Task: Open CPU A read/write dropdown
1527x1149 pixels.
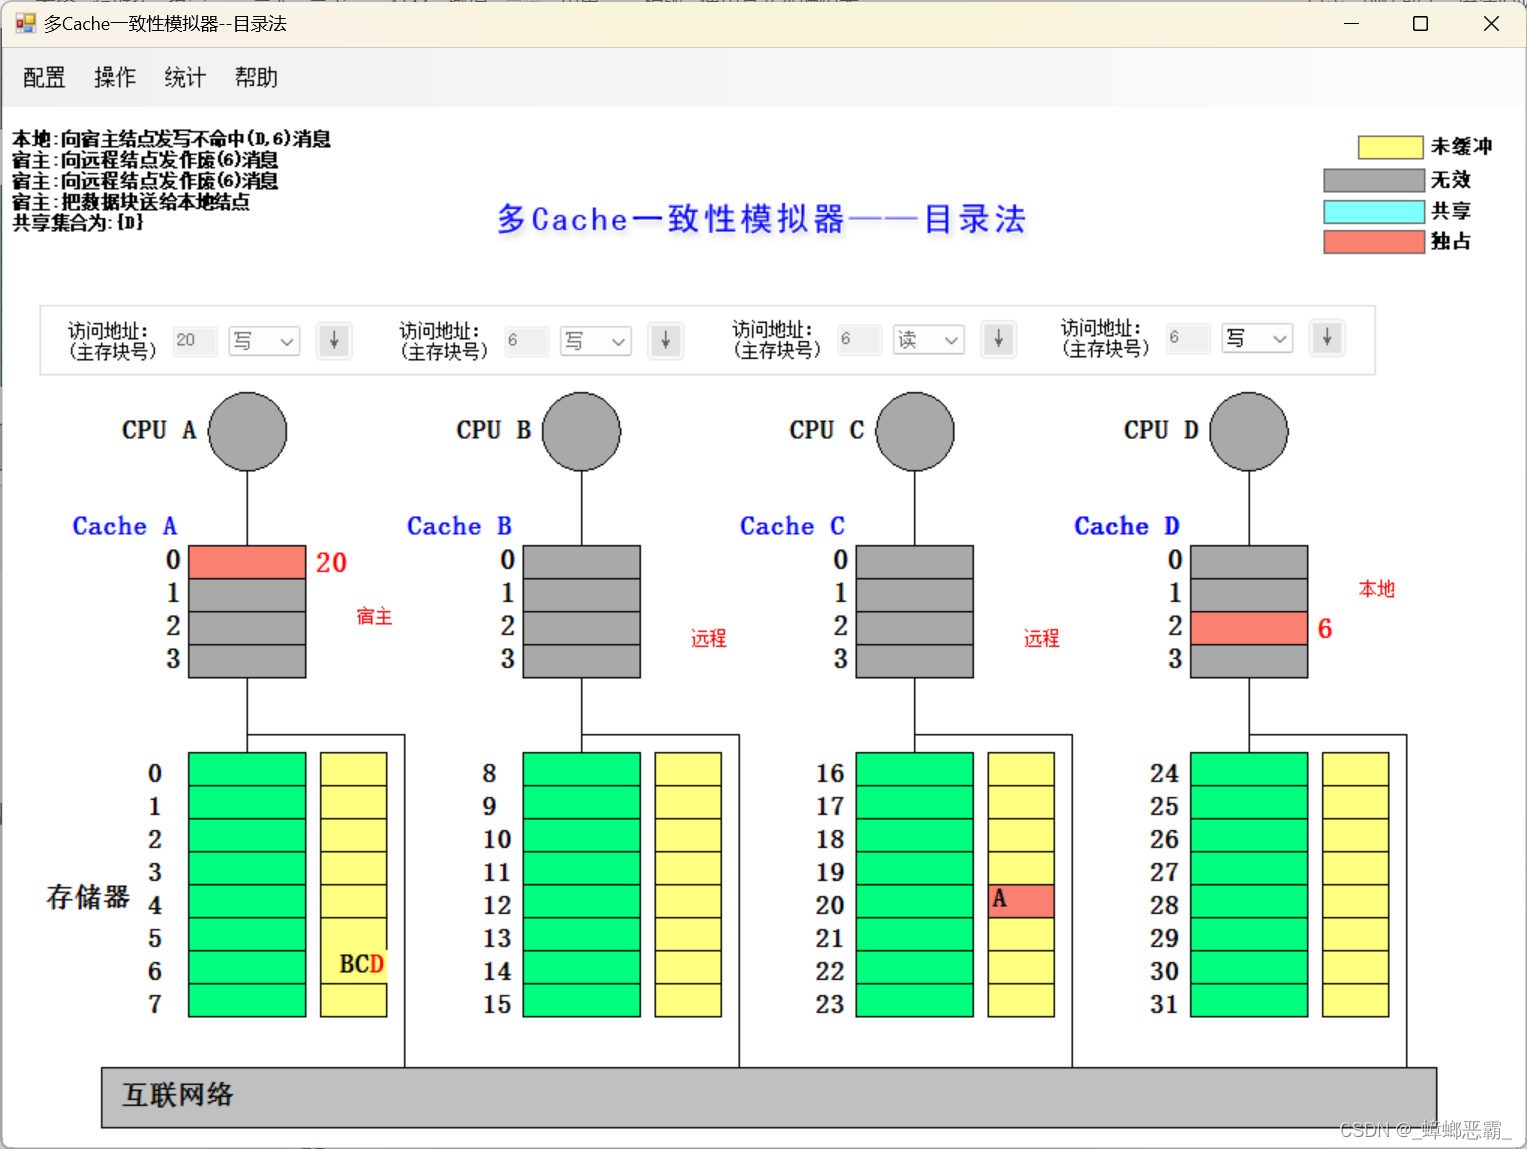Action: pyautogui.click(x=264, y=341)
